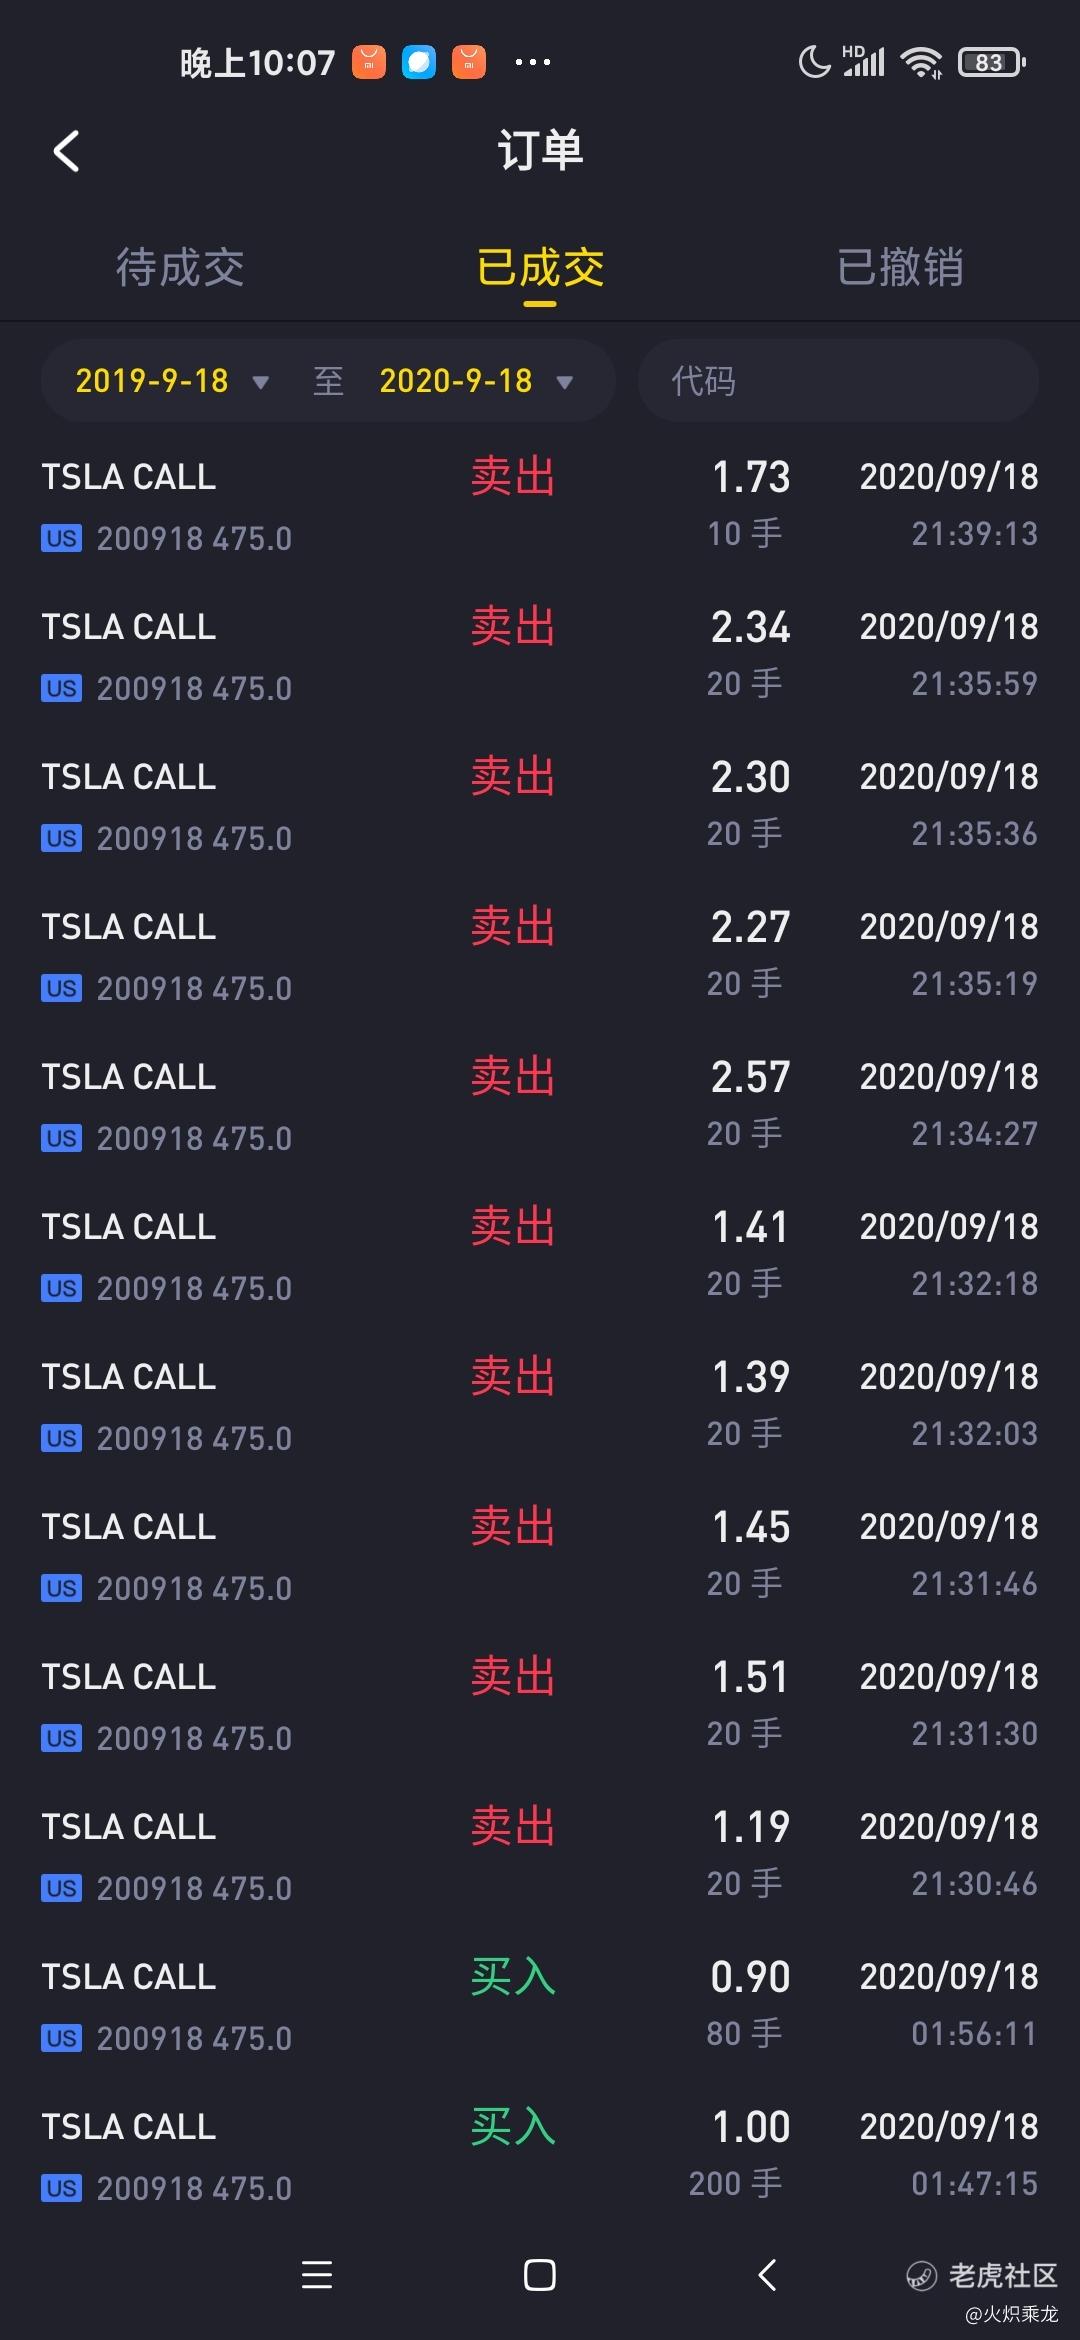Select the 已成交 filled tab
The width and height of the screenshot is (1080, 2340).
540,268
